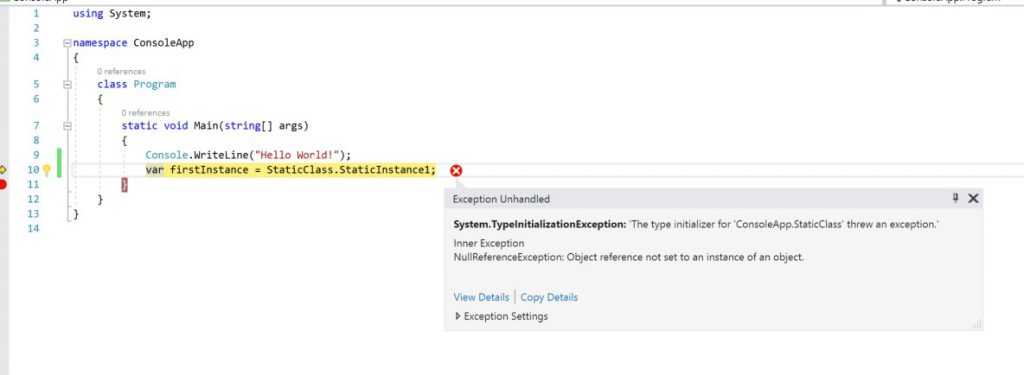1024x375 pixels.
Task: Click '0 references' above Main method
Action: tap(146, 112)
